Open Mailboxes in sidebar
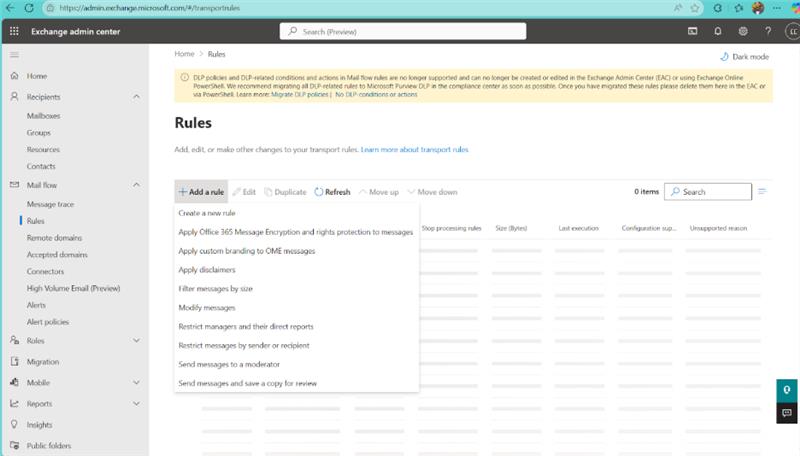Screen dimensions: 800x456 pyautogui.click(x=43, y=116)
